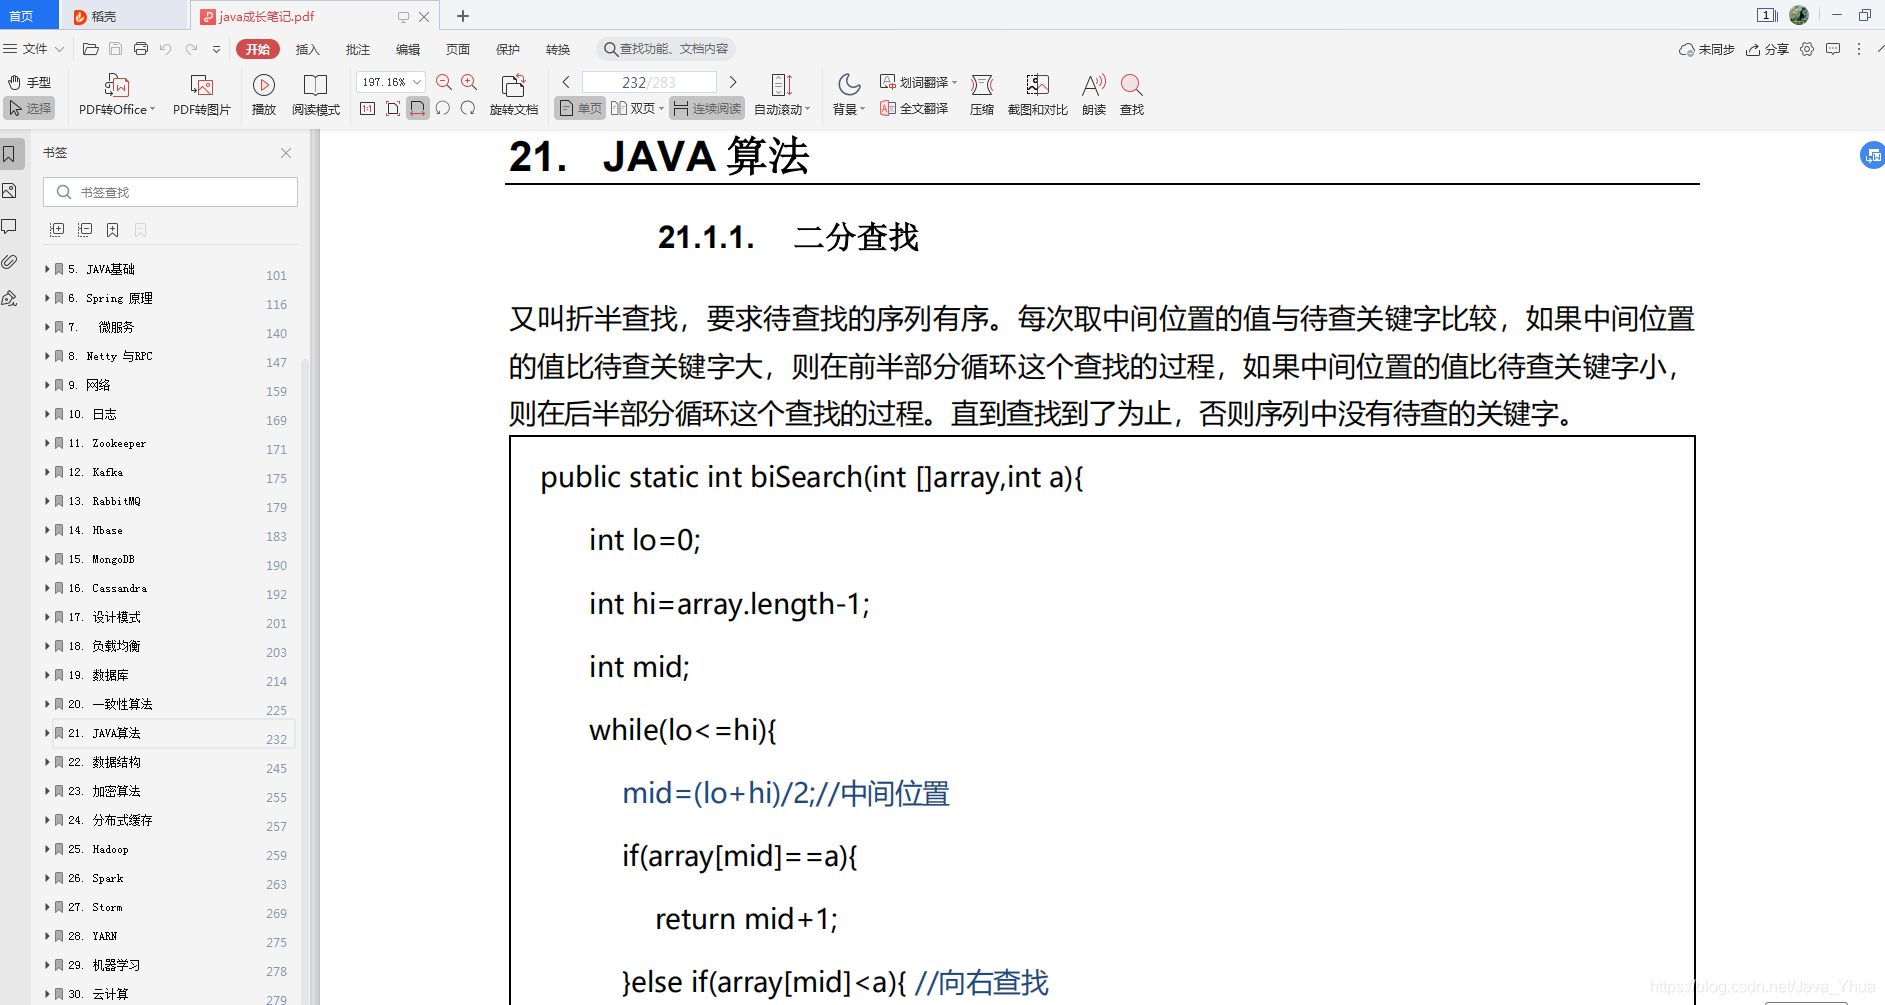Screen dimensions: 1885x1005
Task: Open the signature panel in the sidebar
Action: [10, 298]
